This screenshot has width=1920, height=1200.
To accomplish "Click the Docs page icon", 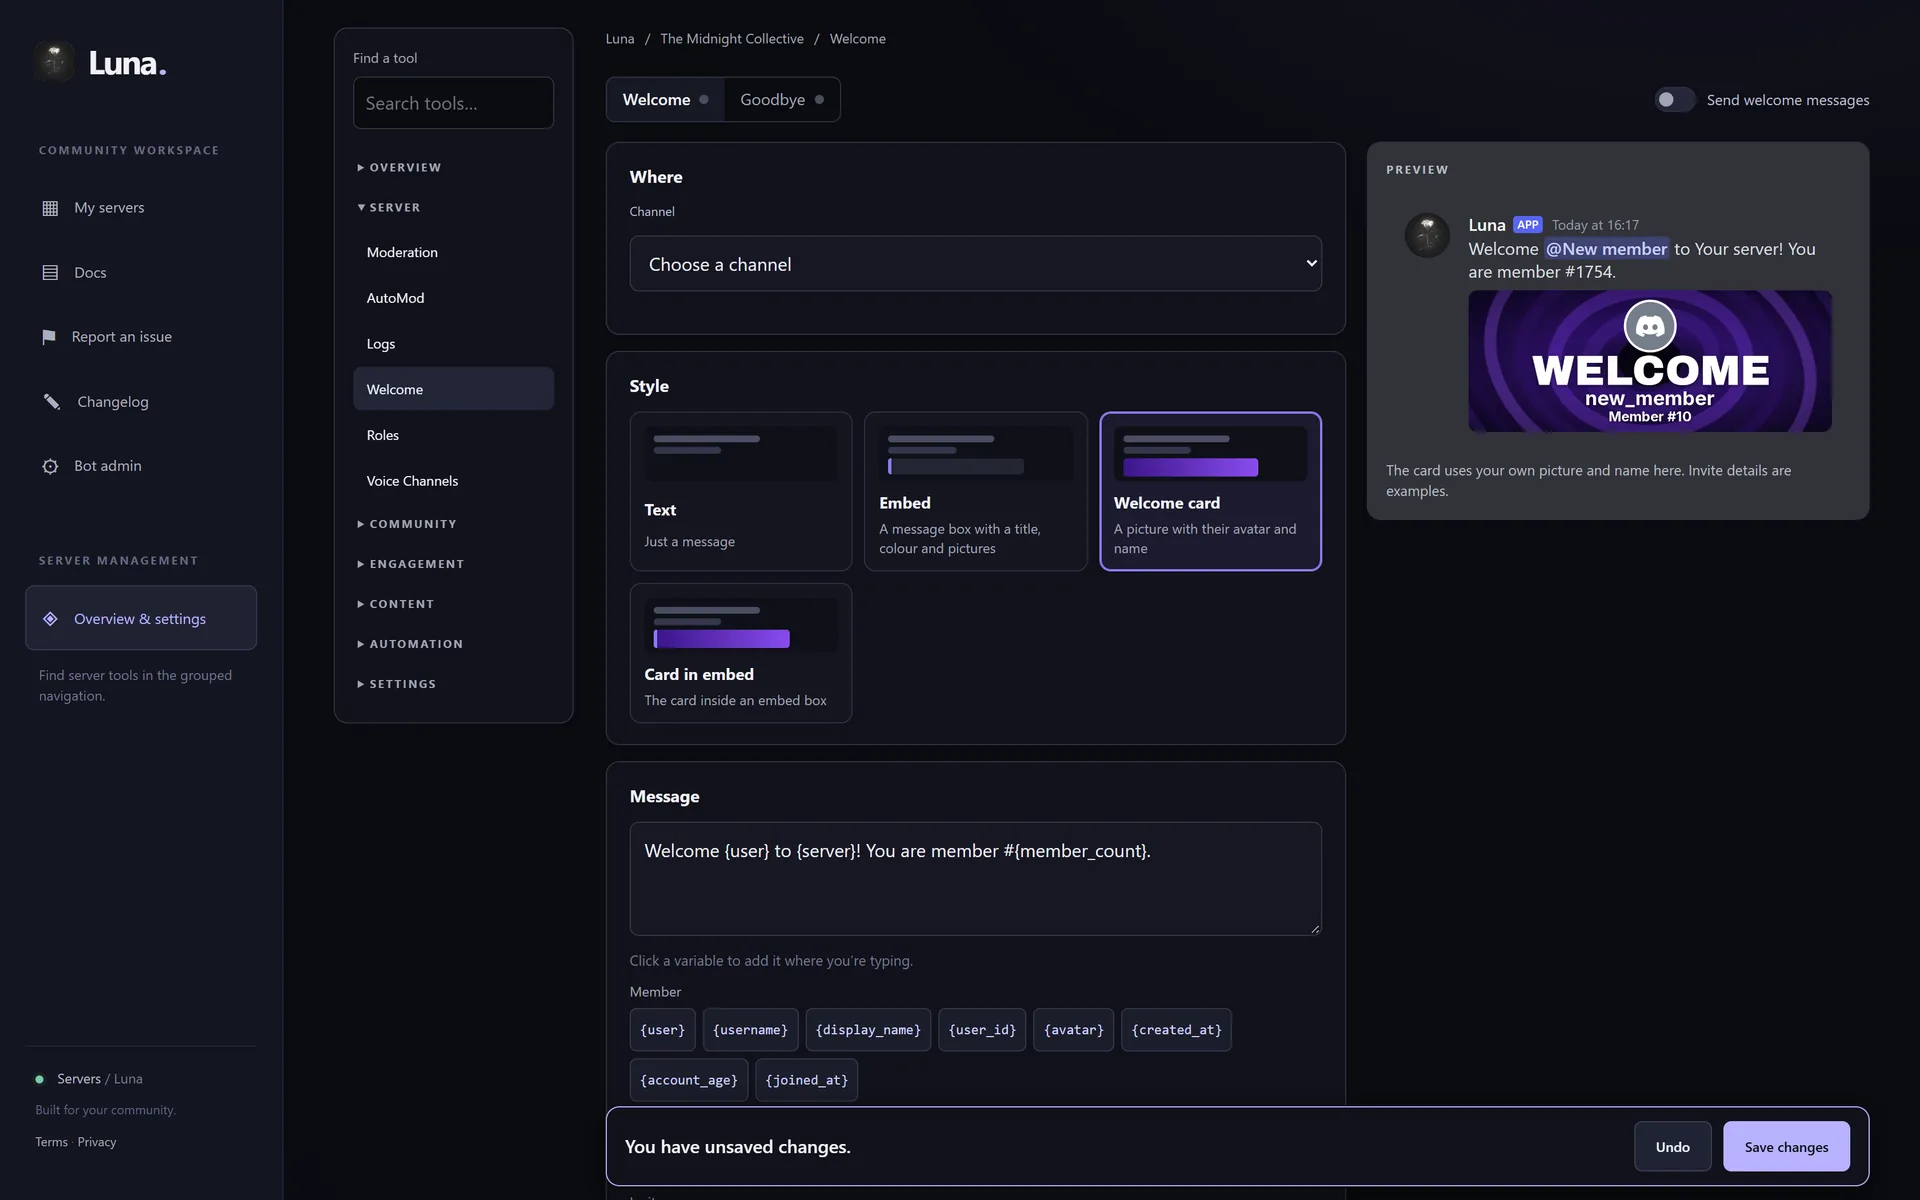I will pyautogui.click(x=50, y=272).
